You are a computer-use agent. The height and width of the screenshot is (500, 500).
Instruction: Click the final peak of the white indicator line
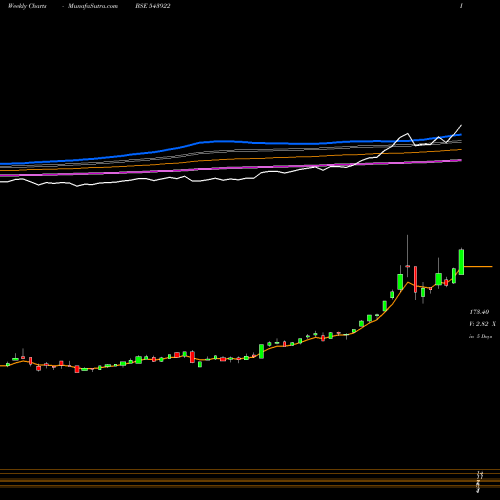pos(461,125)
